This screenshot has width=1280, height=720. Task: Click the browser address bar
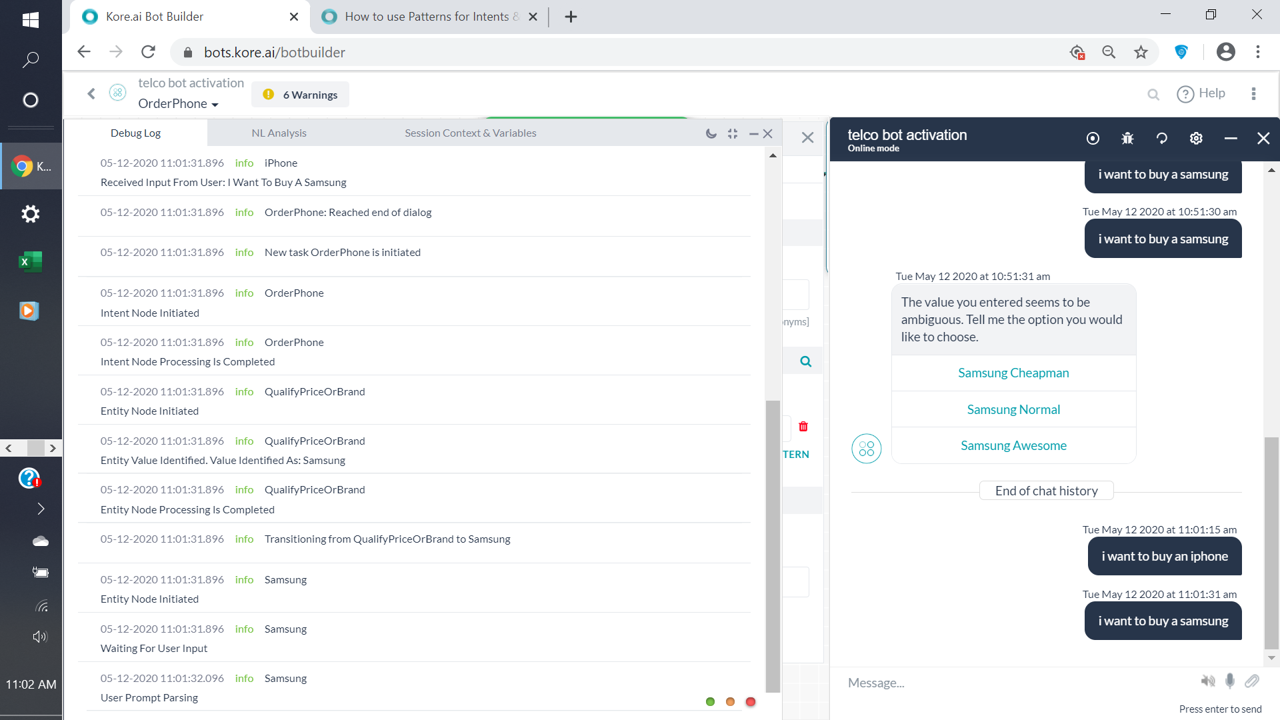[620, 52]
